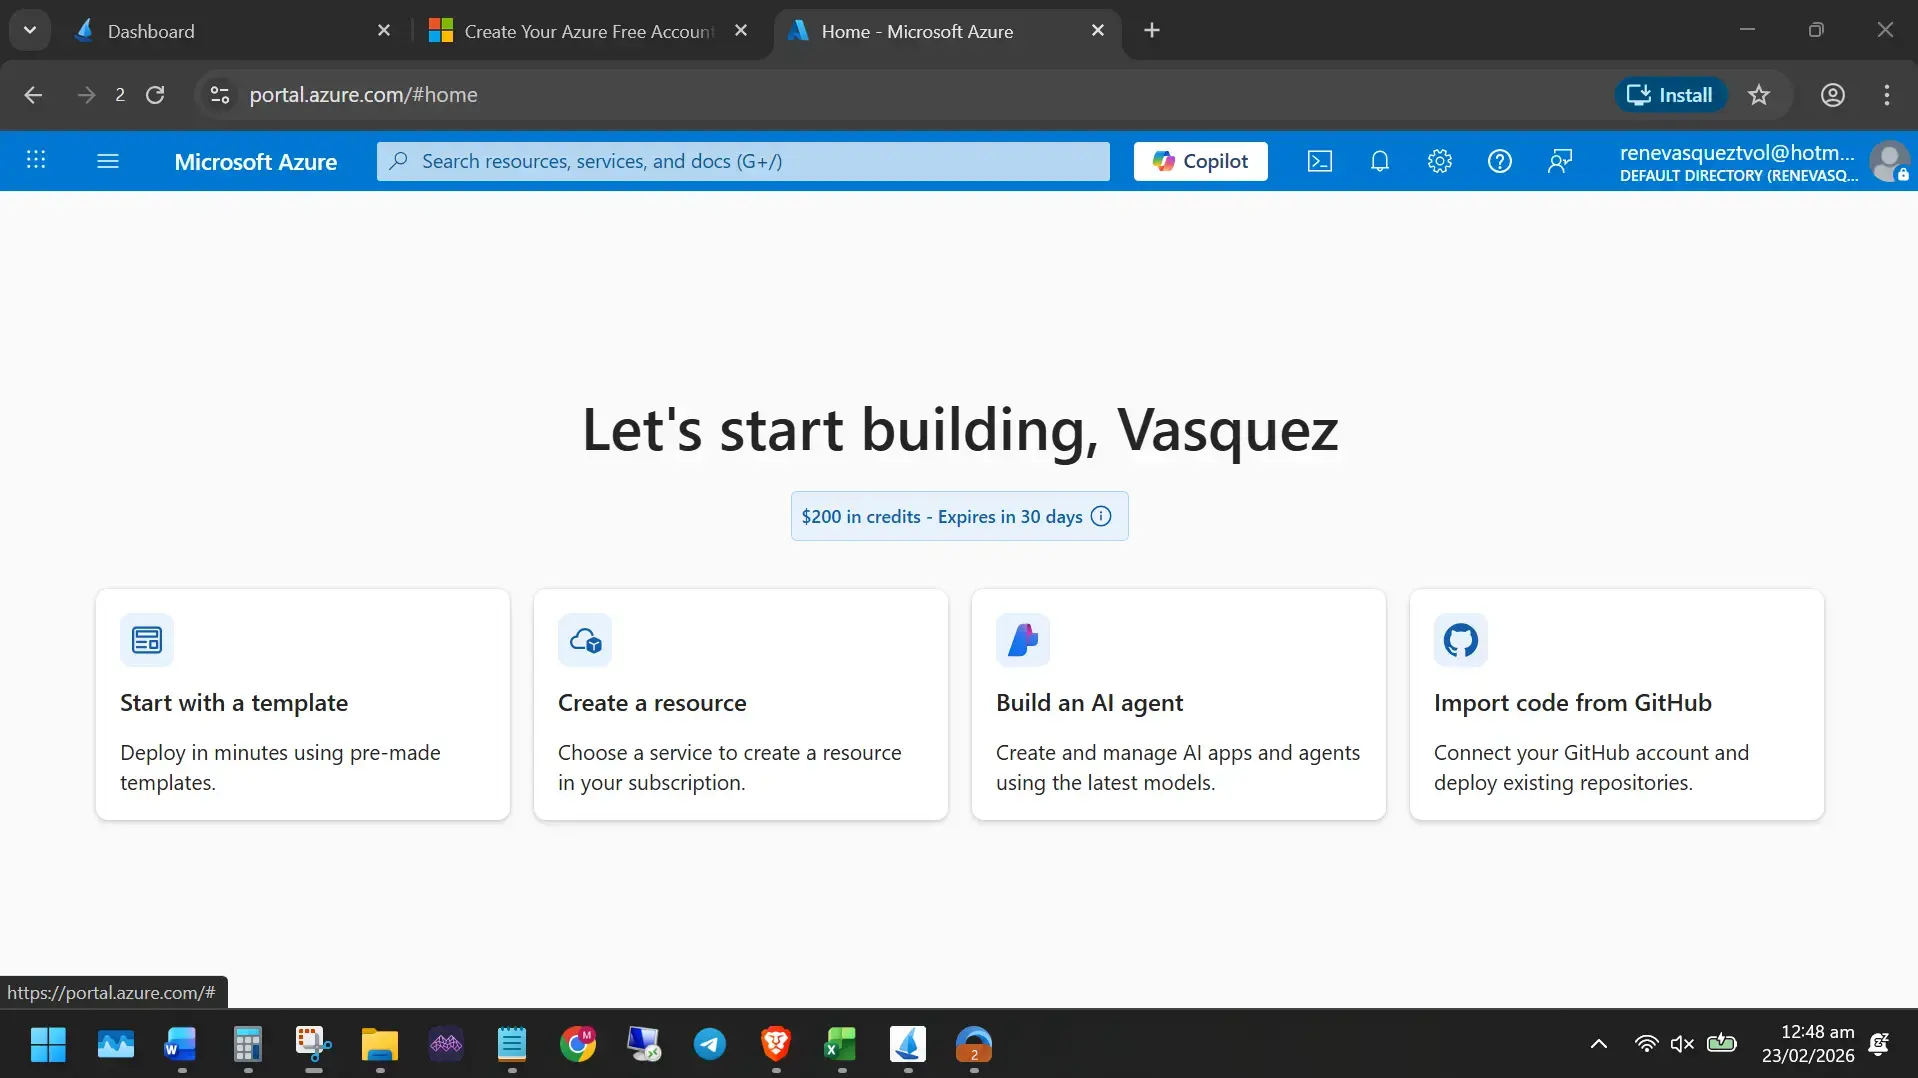The width and height of the screenshot is (1918, 1078).
Task: Open the Support and troubleshooting help icon
Action: [1500, 161]
